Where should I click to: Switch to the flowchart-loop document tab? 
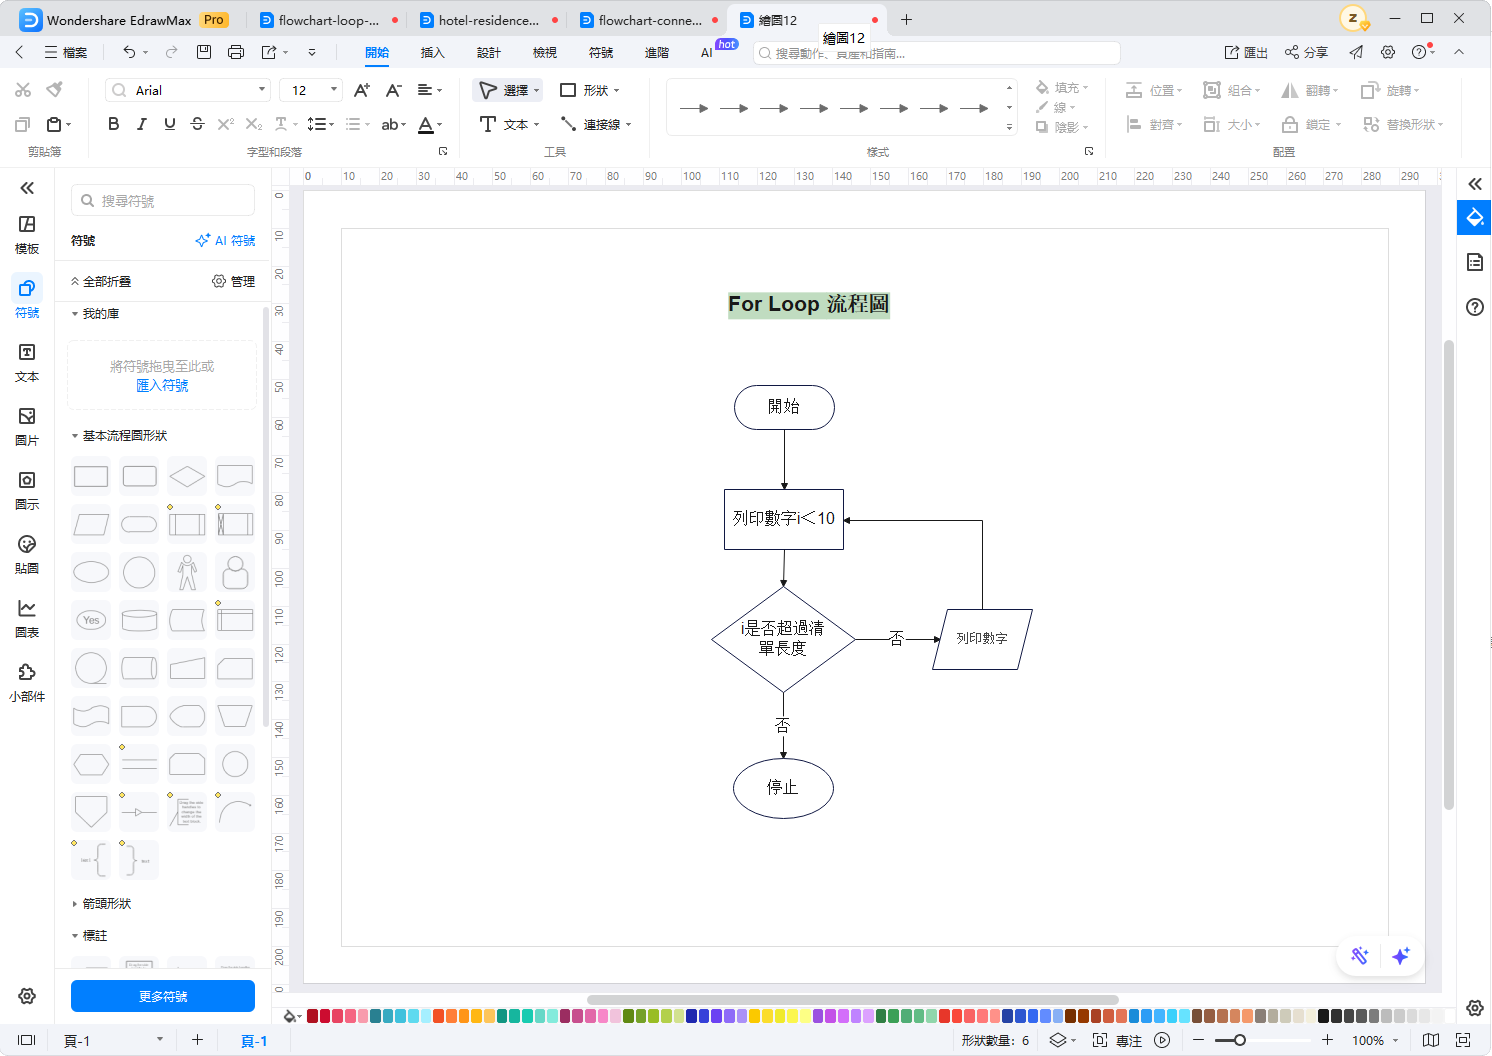point(328,20)
